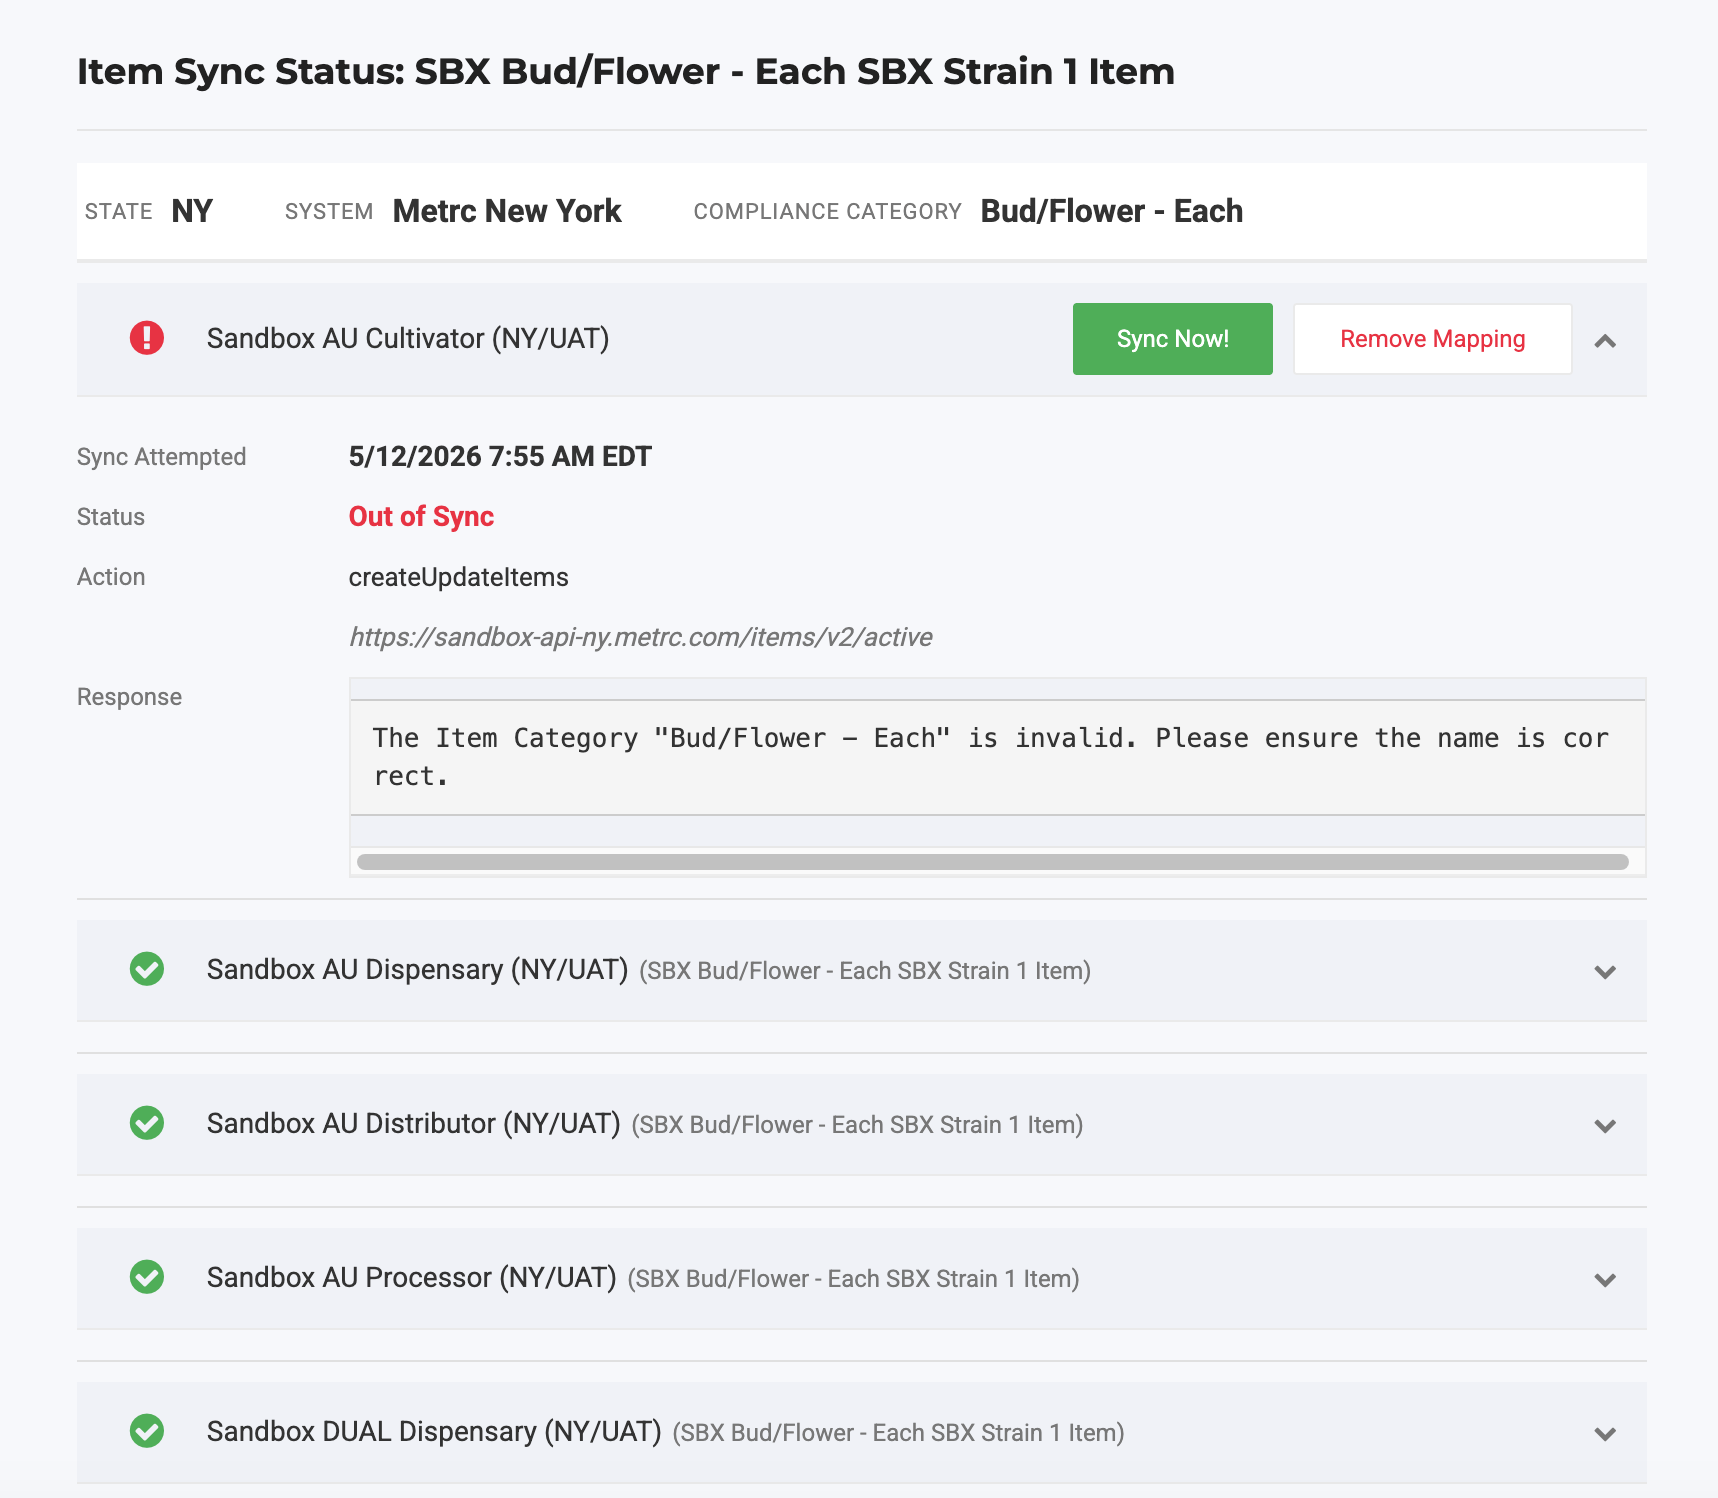Click the green check icon for Sandbox DUAL Dispensary
Screen dimensions: 1718x1498
tap(147, 1431)
